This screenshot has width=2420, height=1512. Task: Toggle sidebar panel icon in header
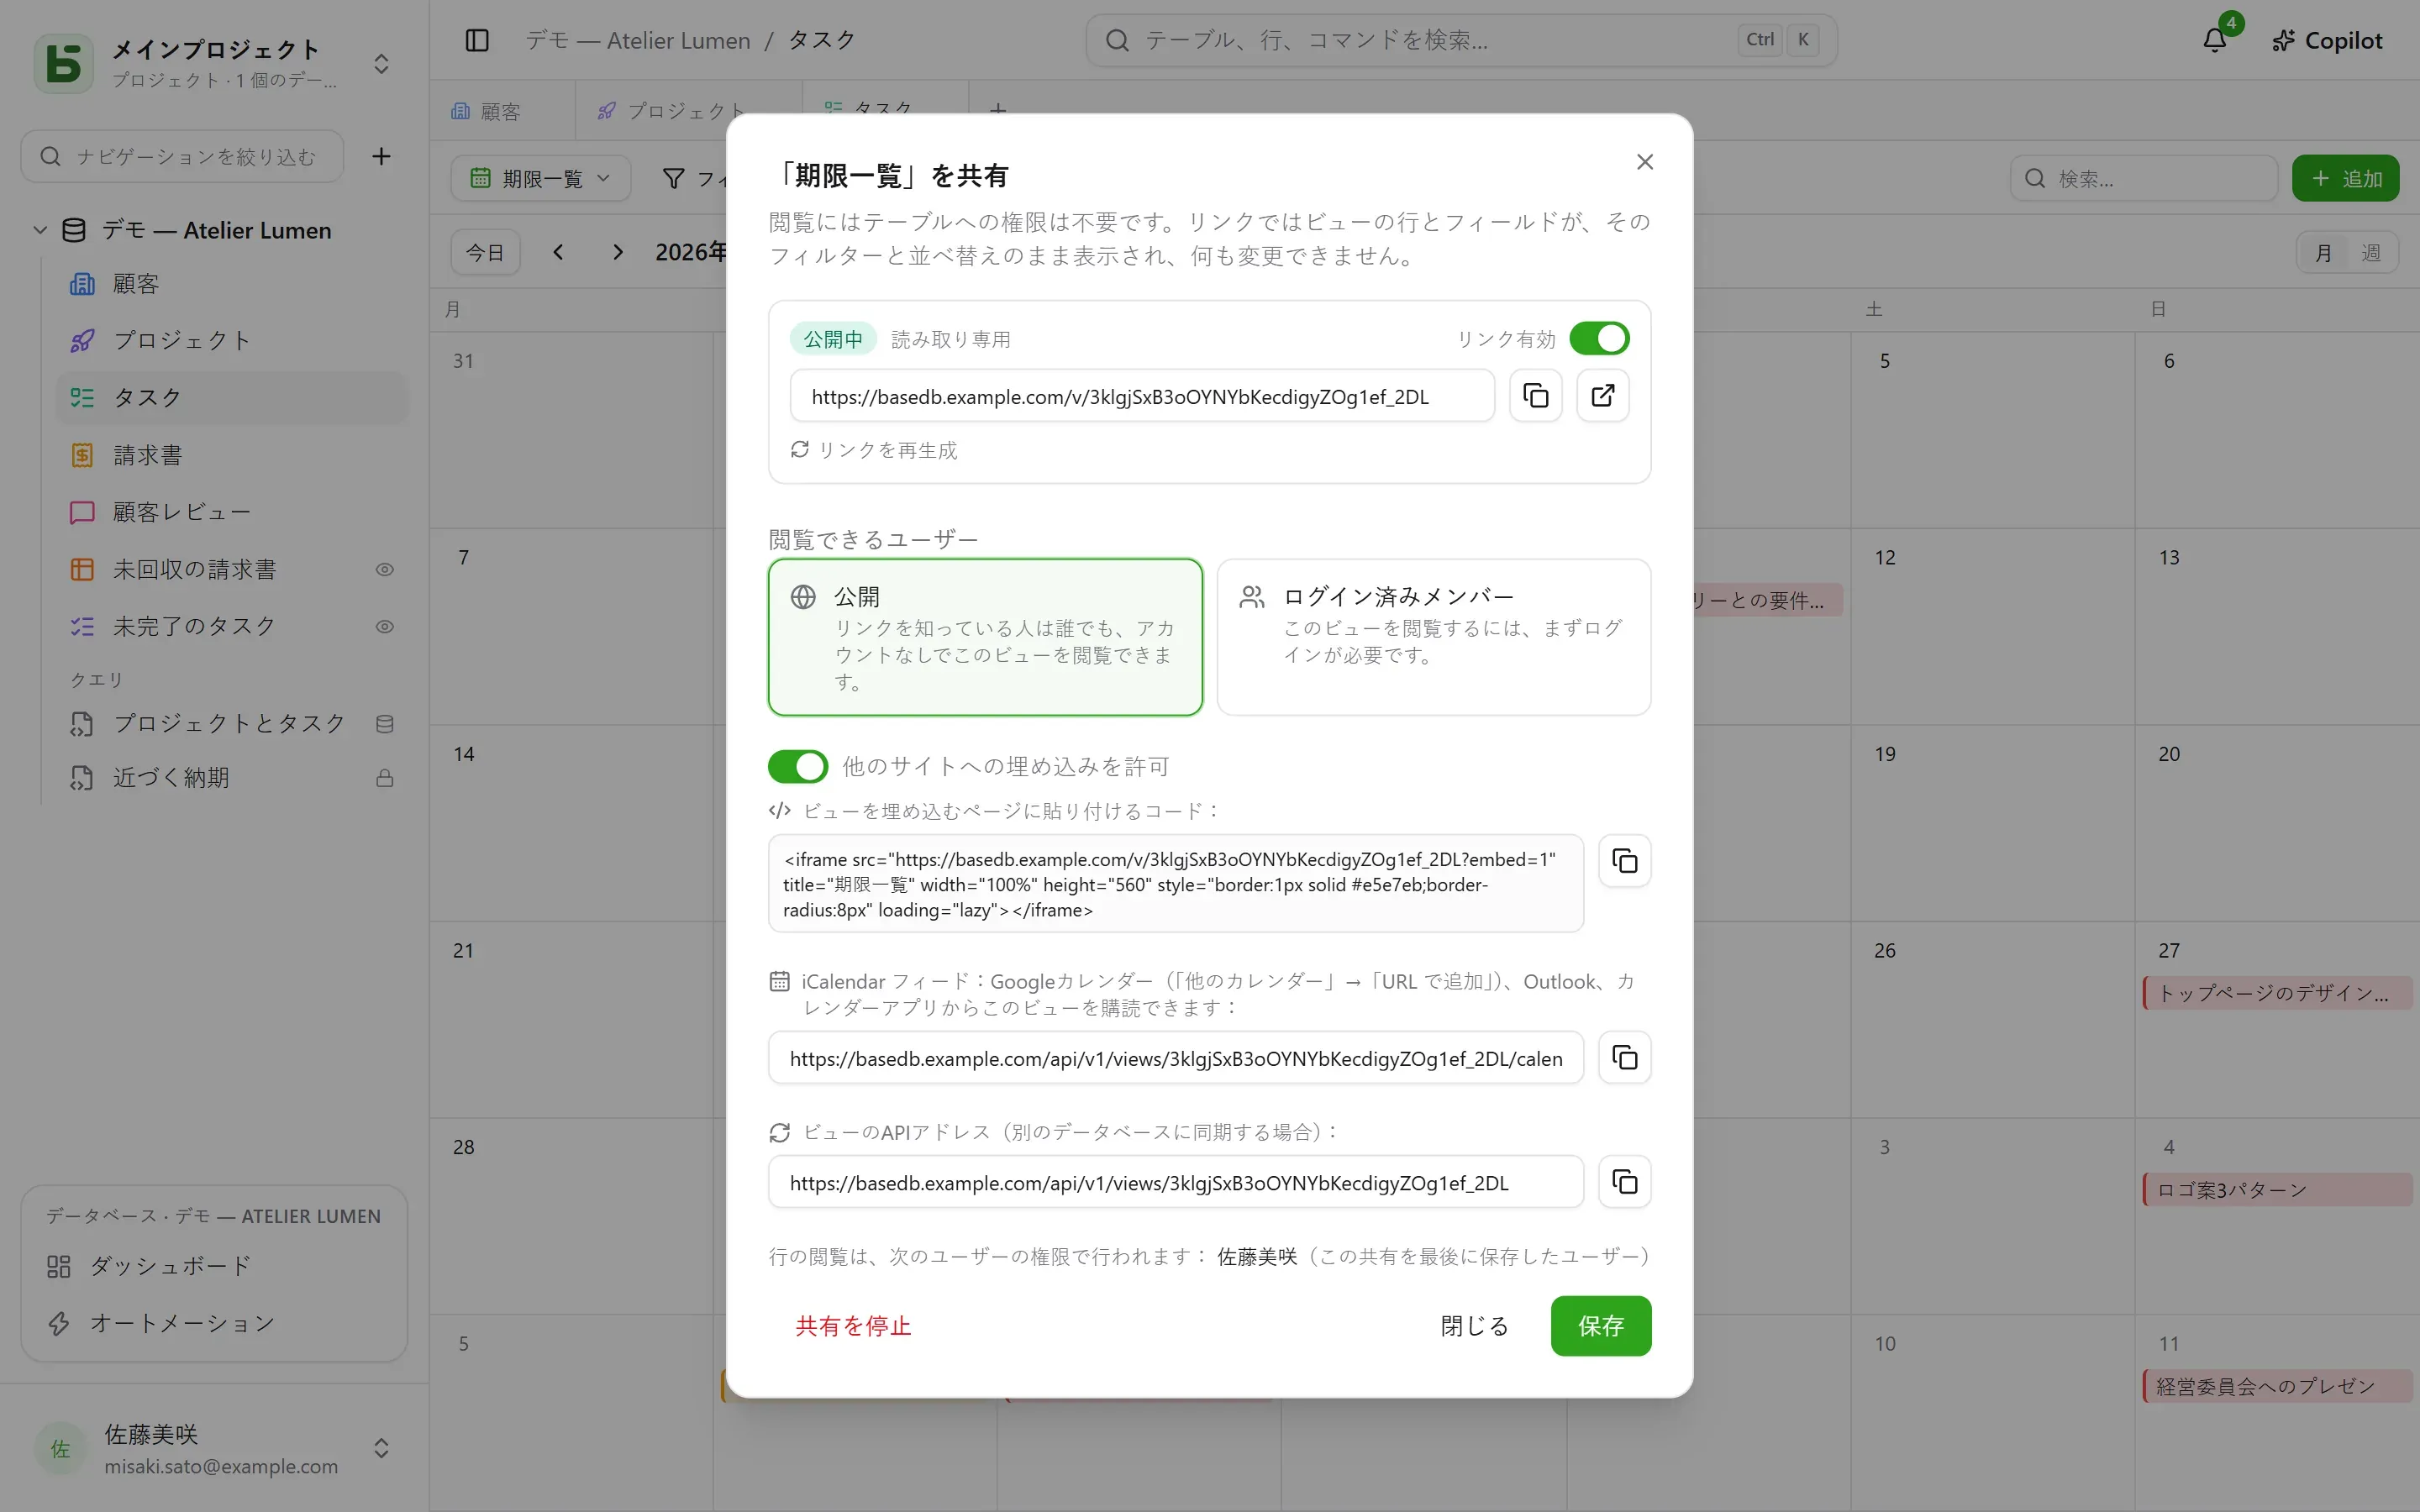click(477, 40)
